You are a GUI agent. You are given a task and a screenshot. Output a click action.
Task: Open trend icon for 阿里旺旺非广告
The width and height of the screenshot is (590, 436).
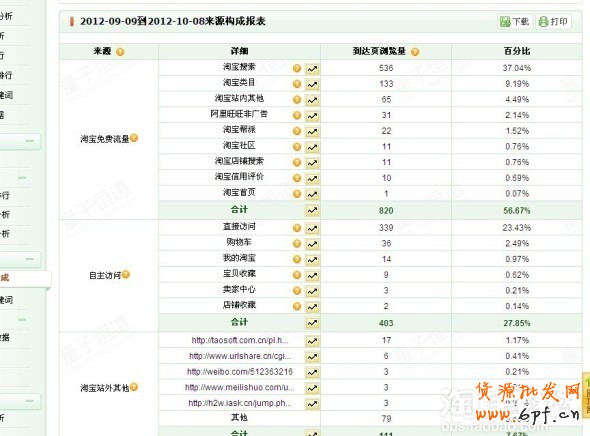point(312,116)
